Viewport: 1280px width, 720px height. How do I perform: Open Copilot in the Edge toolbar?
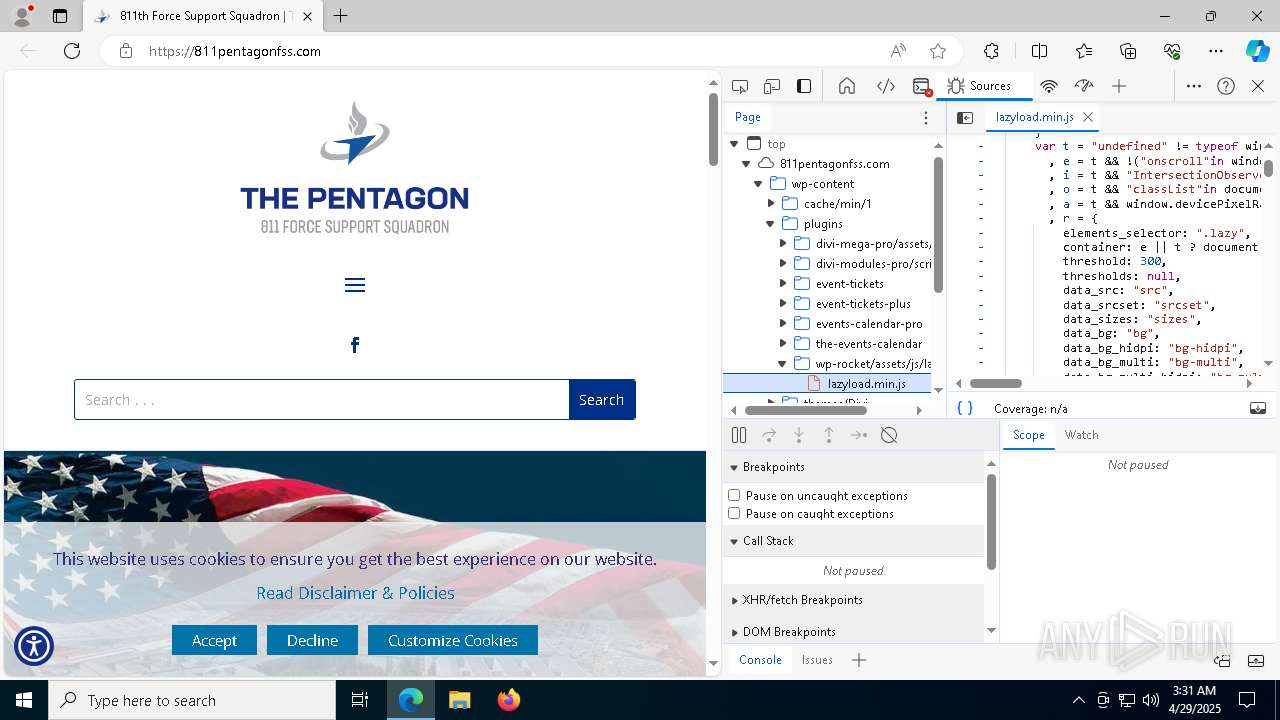1257,51
